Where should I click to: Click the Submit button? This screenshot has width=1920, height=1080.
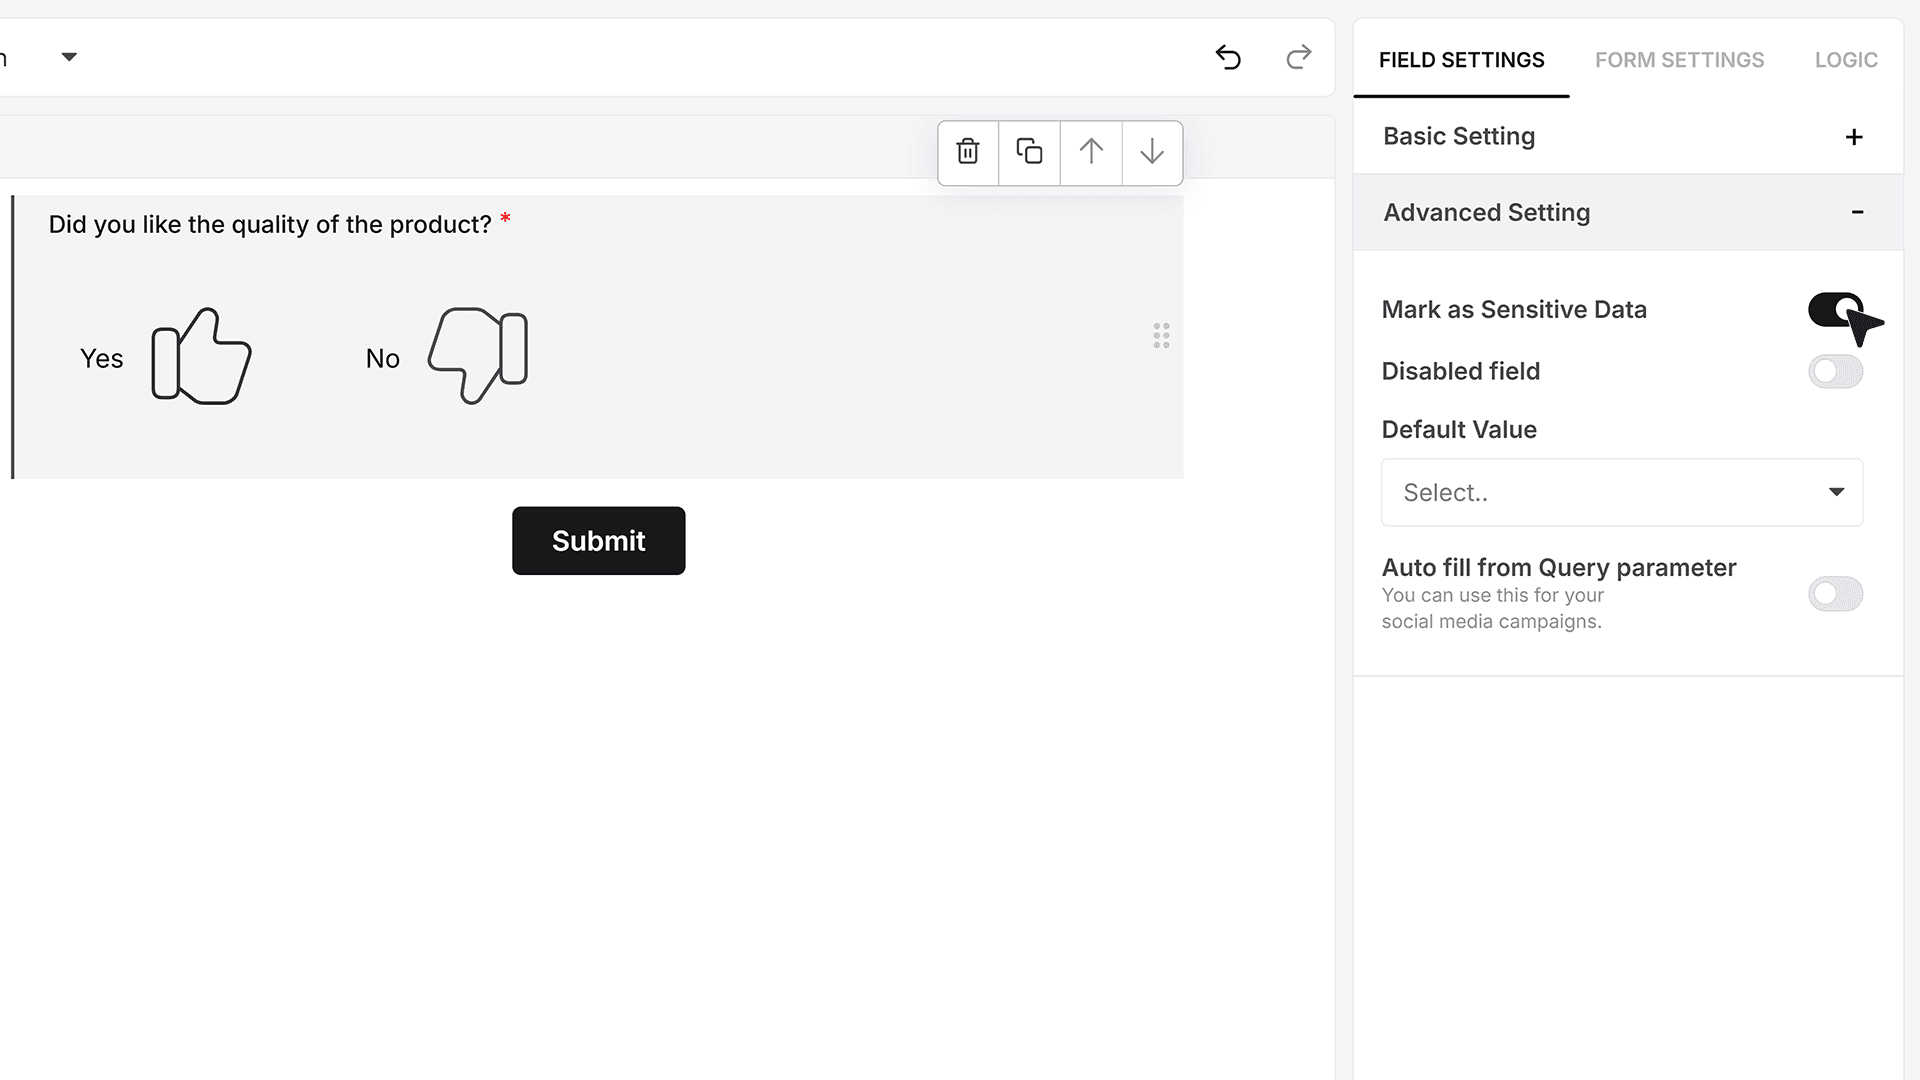pos(598,541)
